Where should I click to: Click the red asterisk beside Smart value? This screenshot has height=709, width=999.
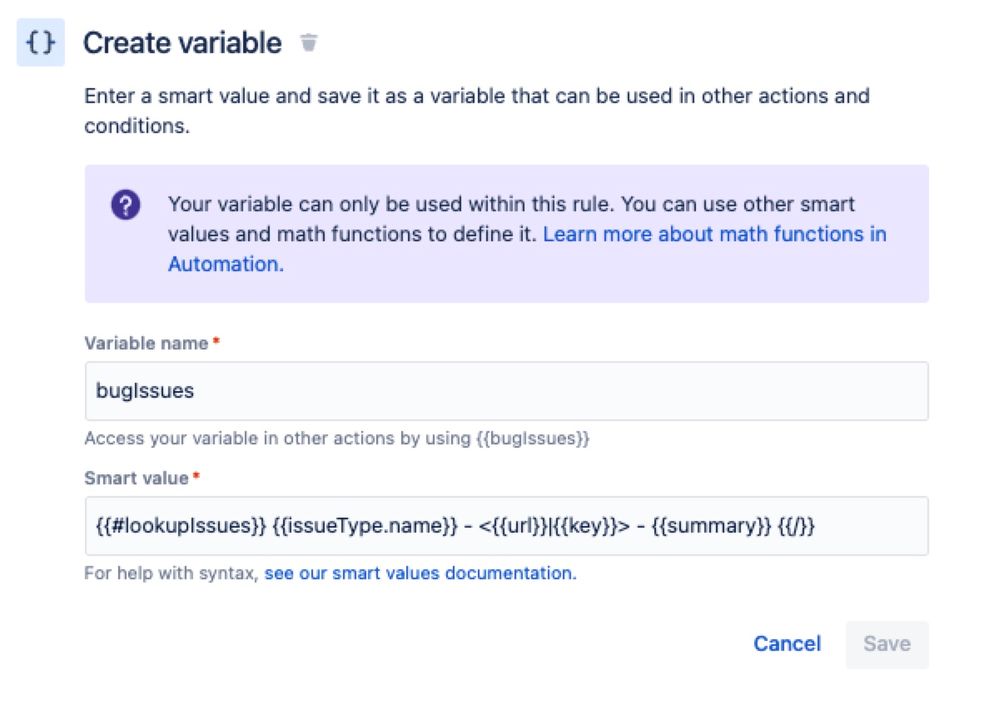(x=196, y=475)
